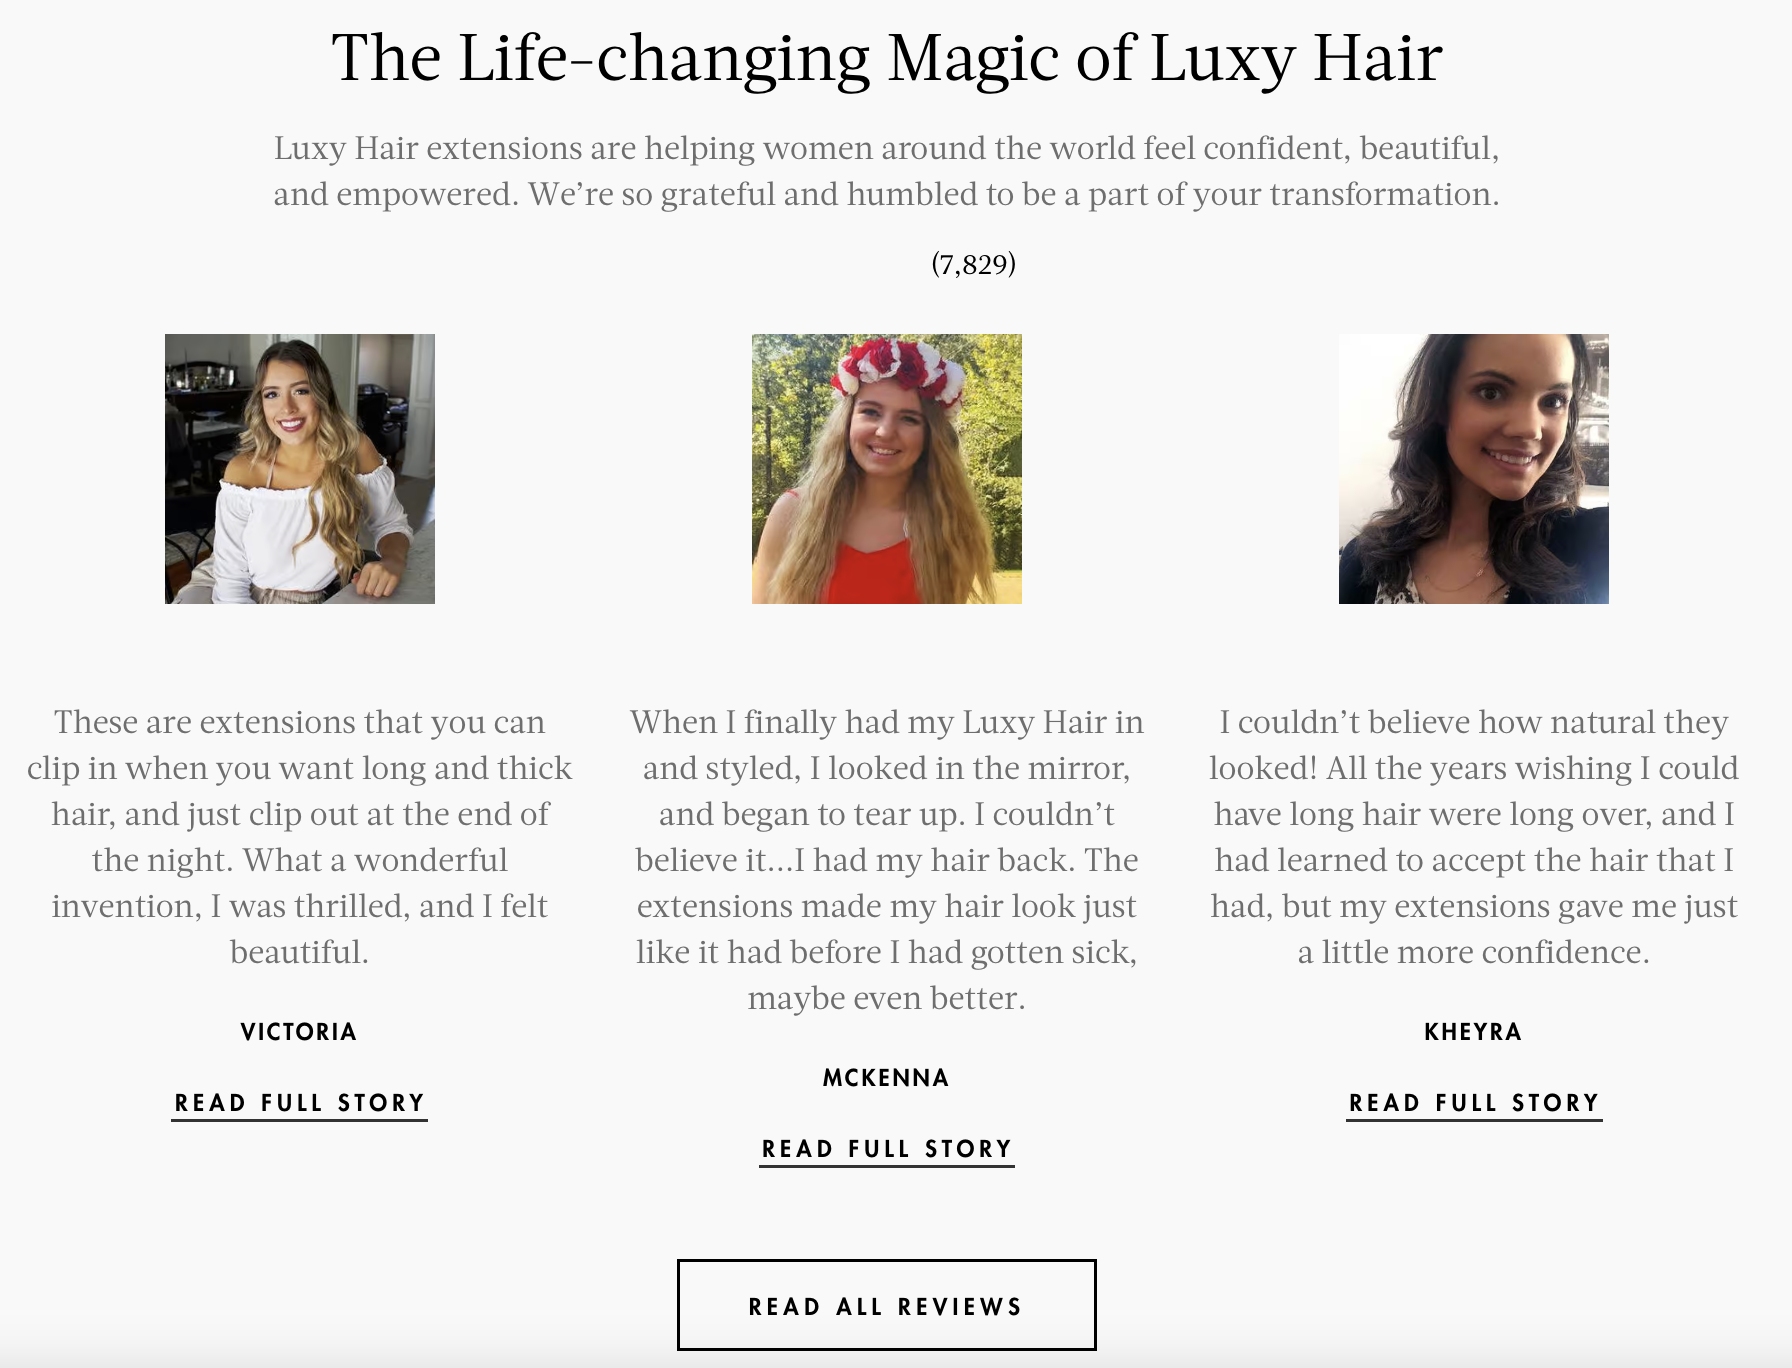Click the 'a little more confidence.' line
The width and height of the screenshot is (1792, 1368).
point(1474,952)
